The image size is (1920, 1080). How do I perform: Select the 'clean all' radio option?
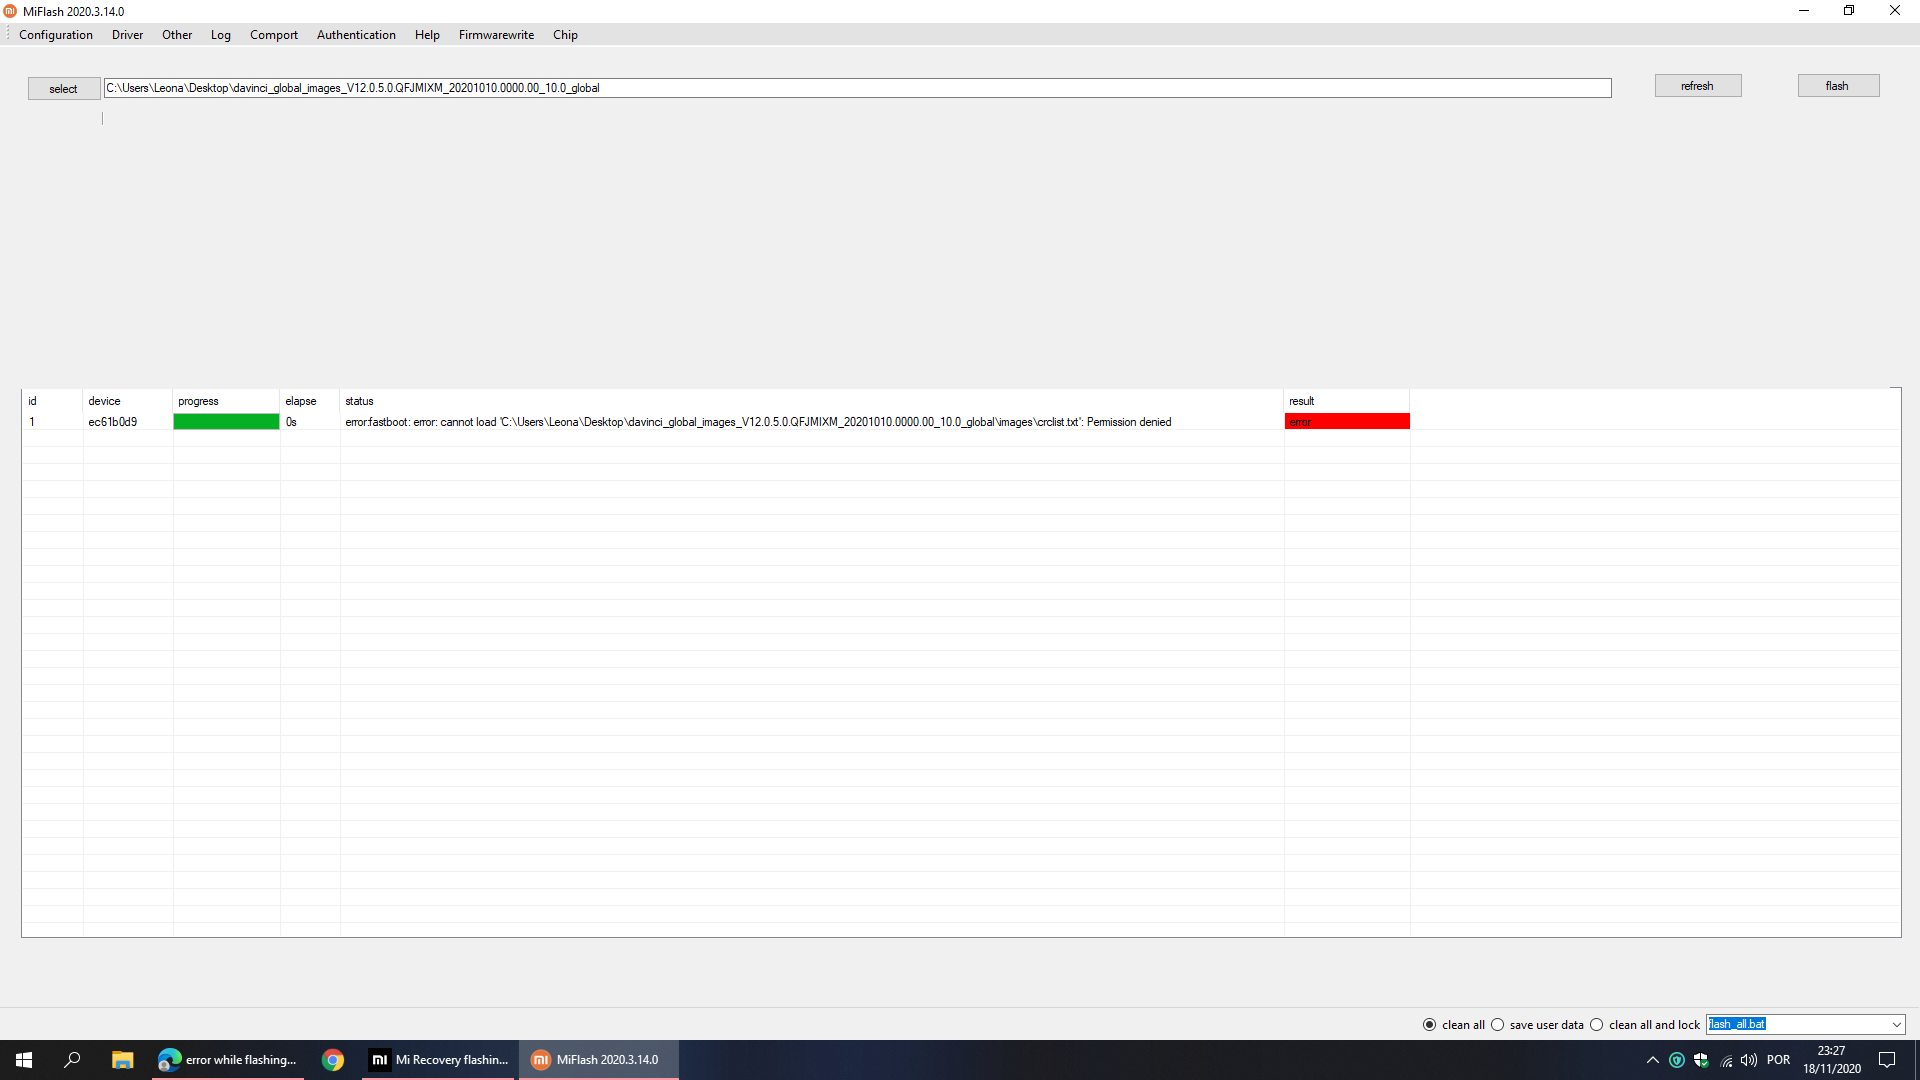(x=1430, y=1025)
